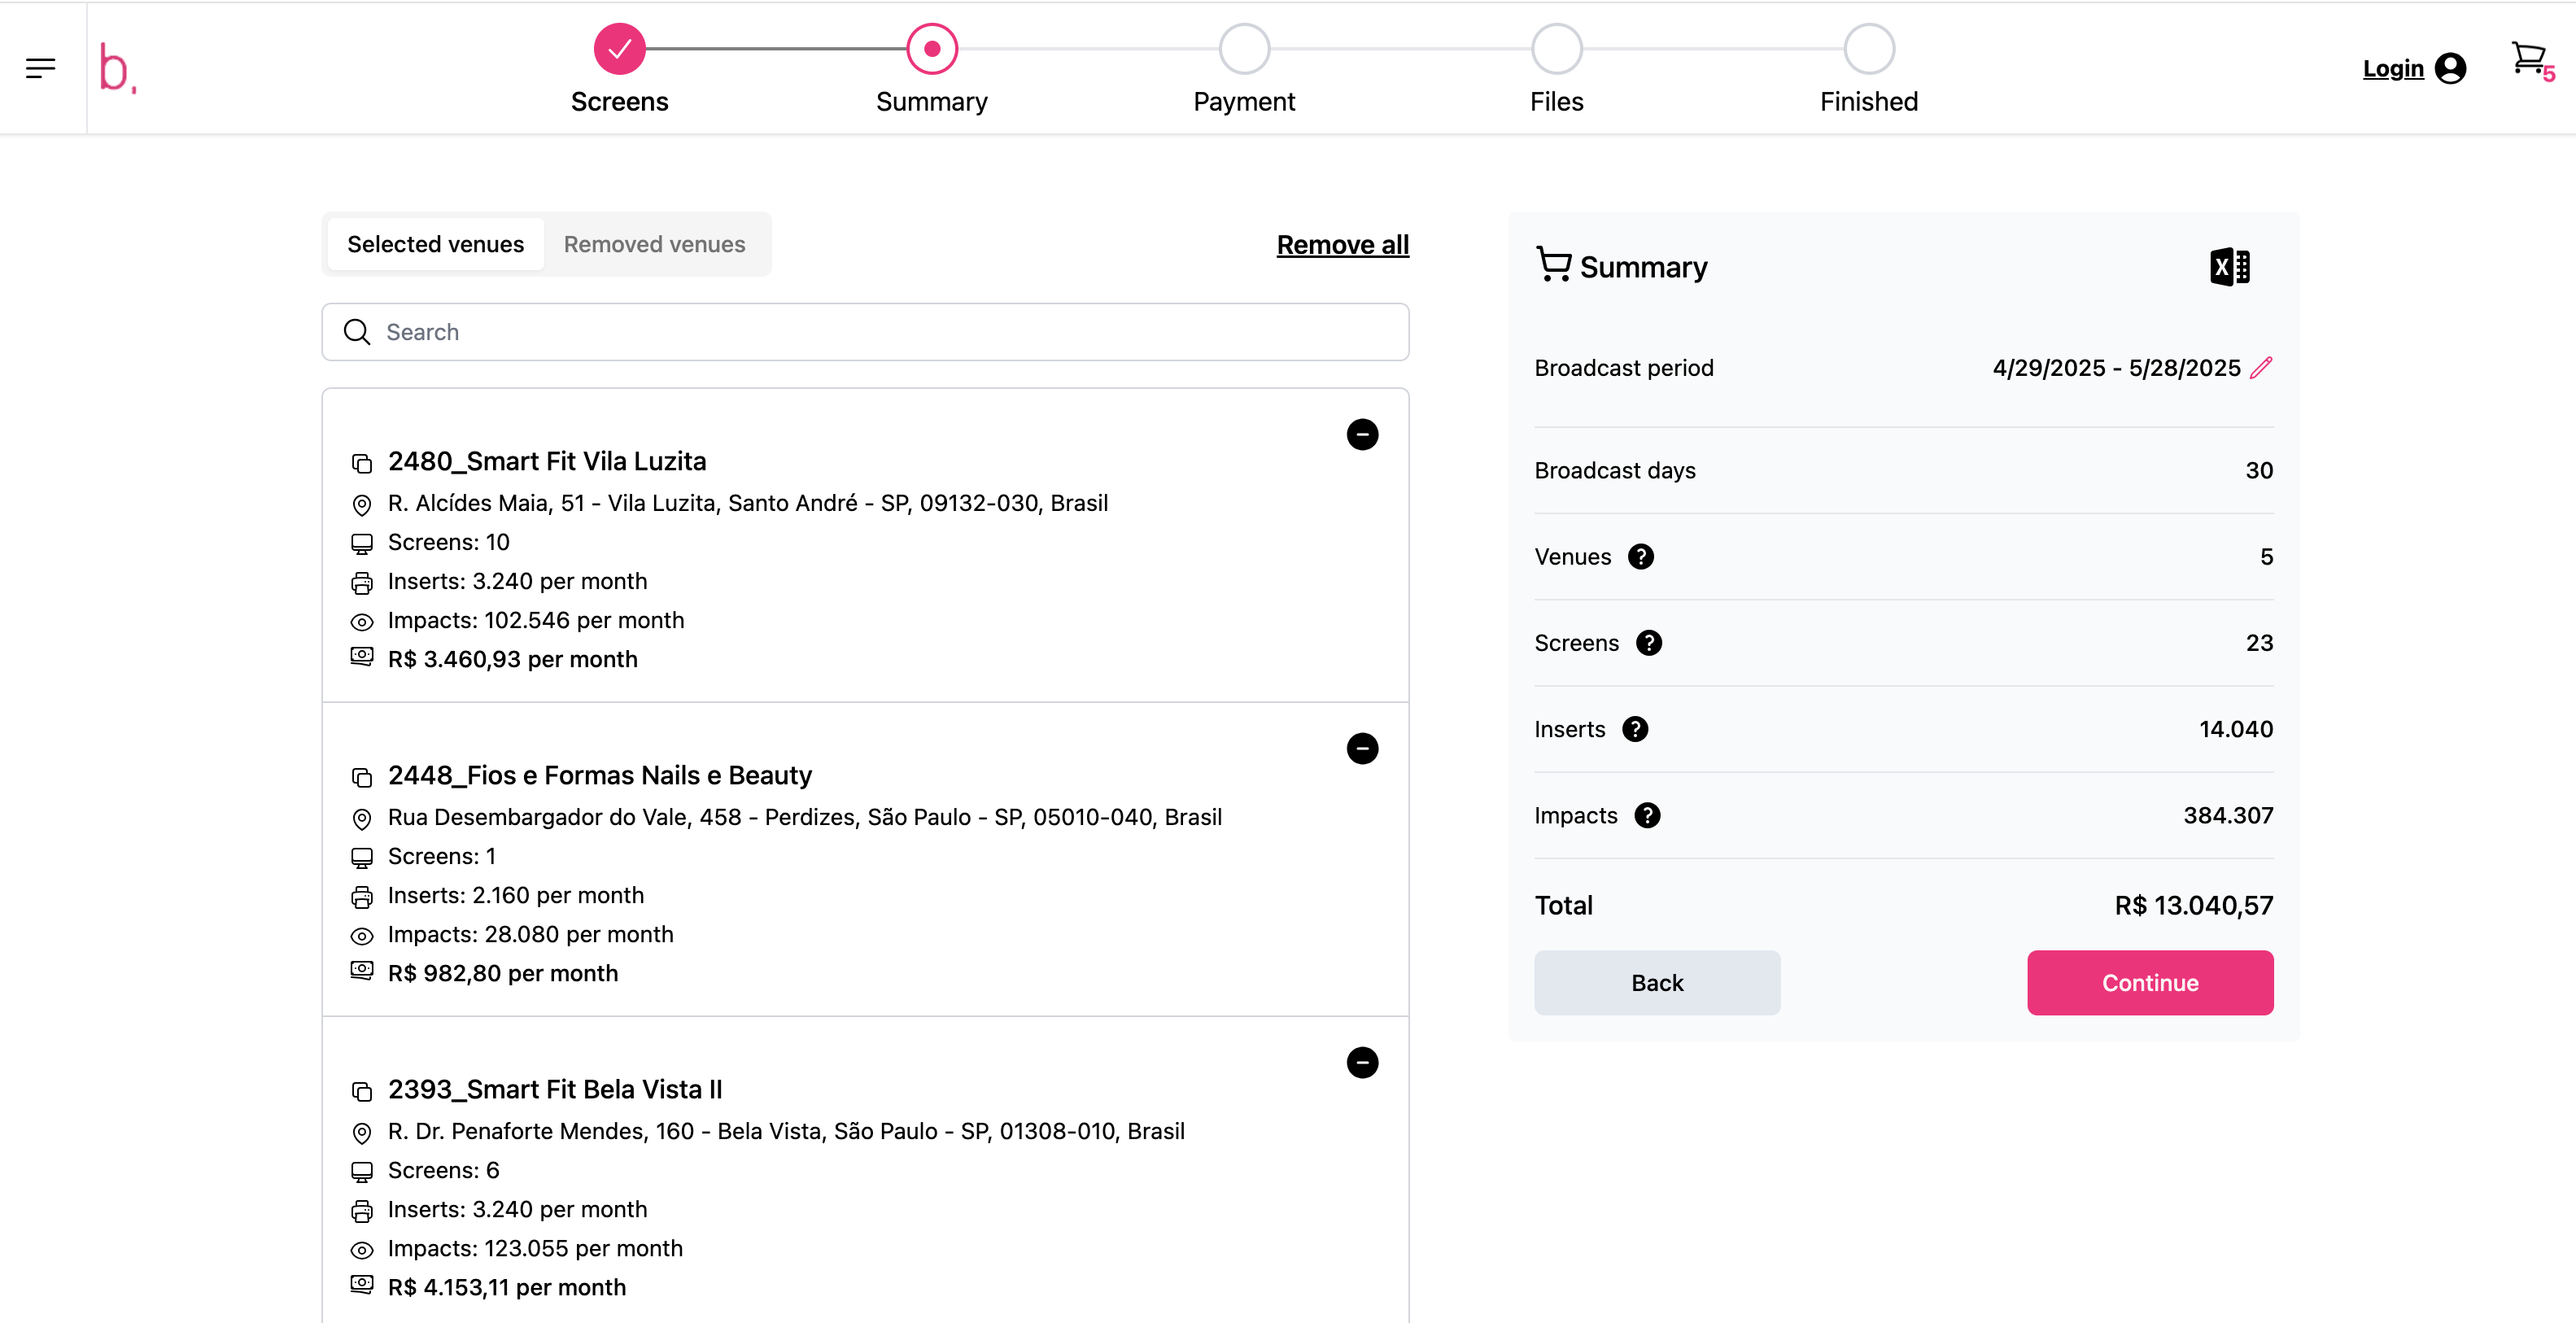Edit broadcast period with pencil icon
Screen dimensions: 2576x1323
[x=2261, y=368]
